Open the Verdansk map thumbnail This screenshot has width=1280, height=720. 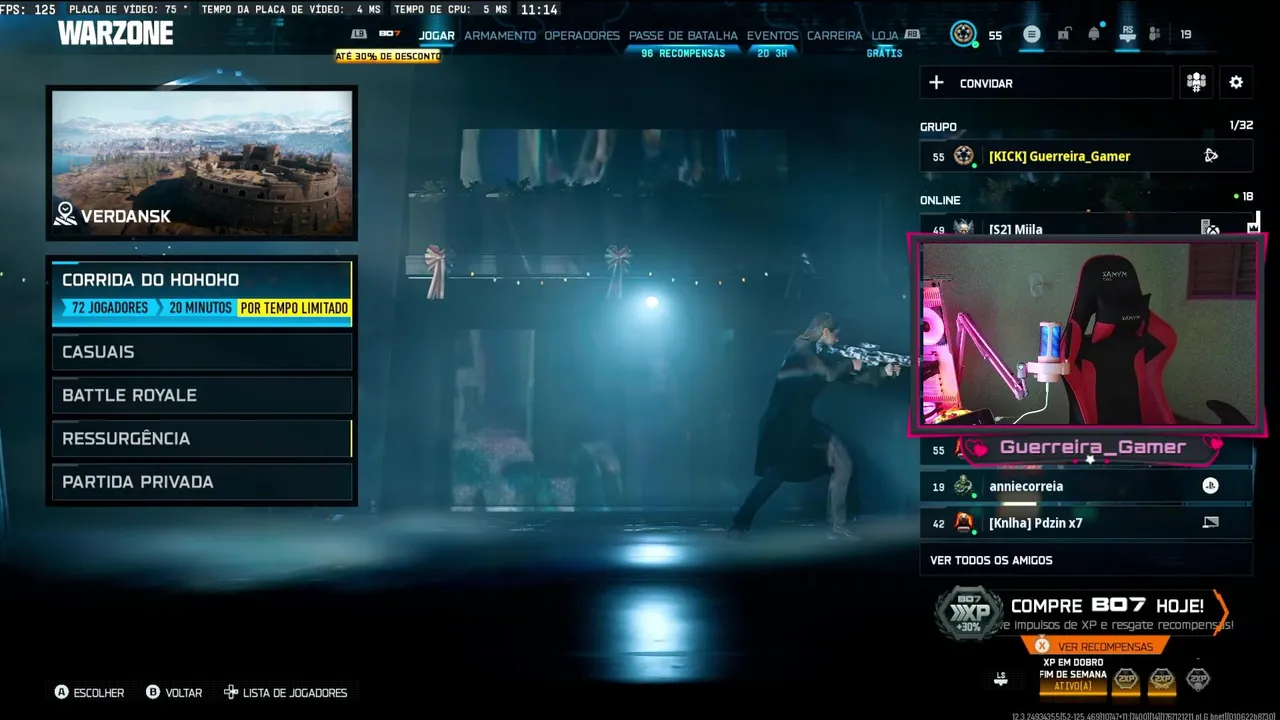[202, 163]
